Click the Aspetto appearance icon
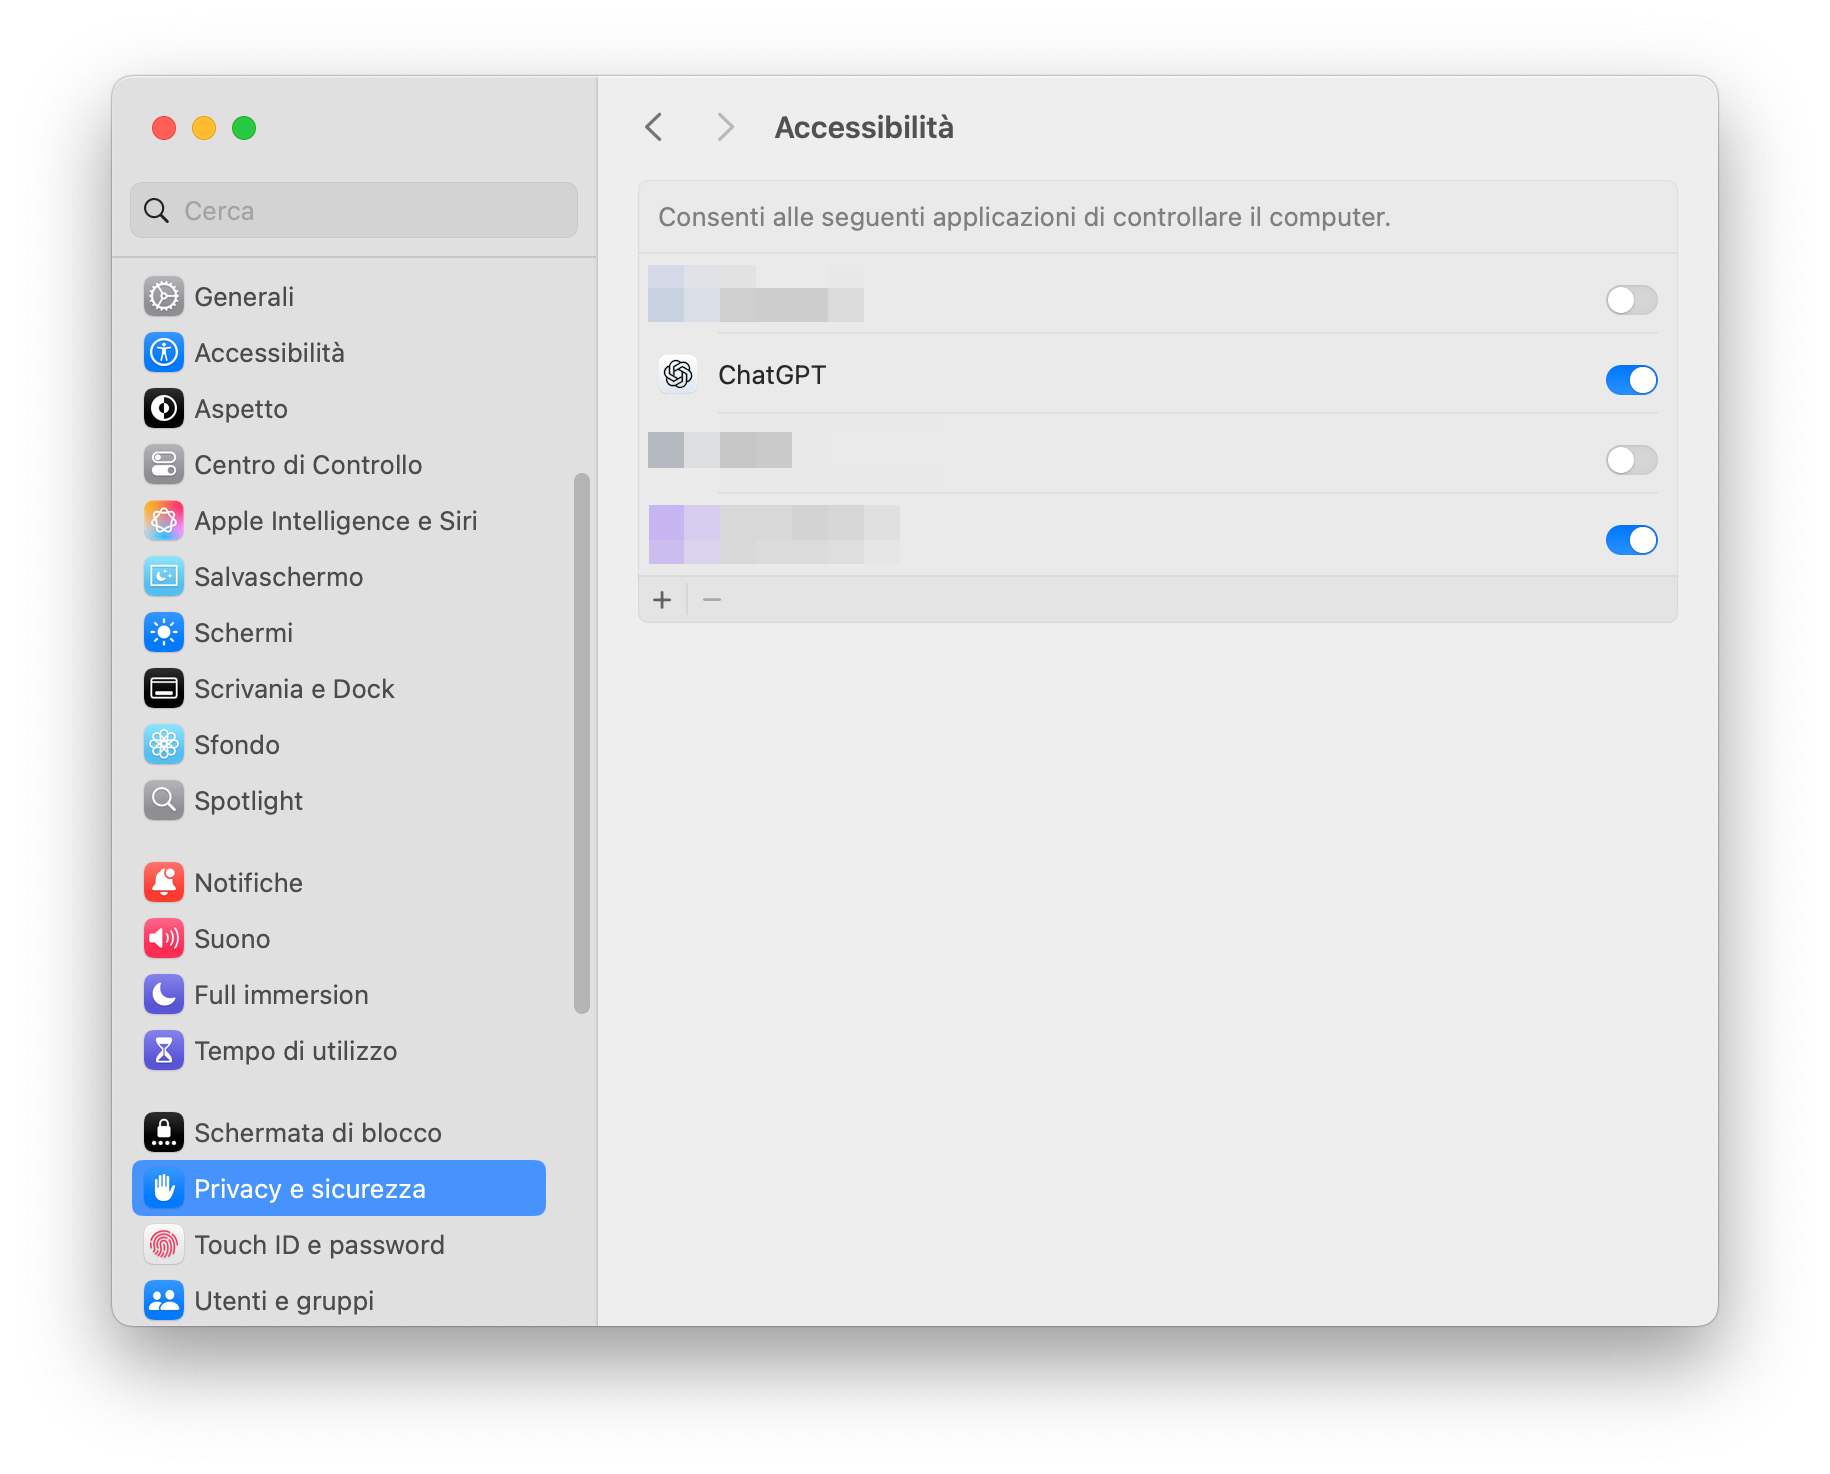 click(164, 409)
